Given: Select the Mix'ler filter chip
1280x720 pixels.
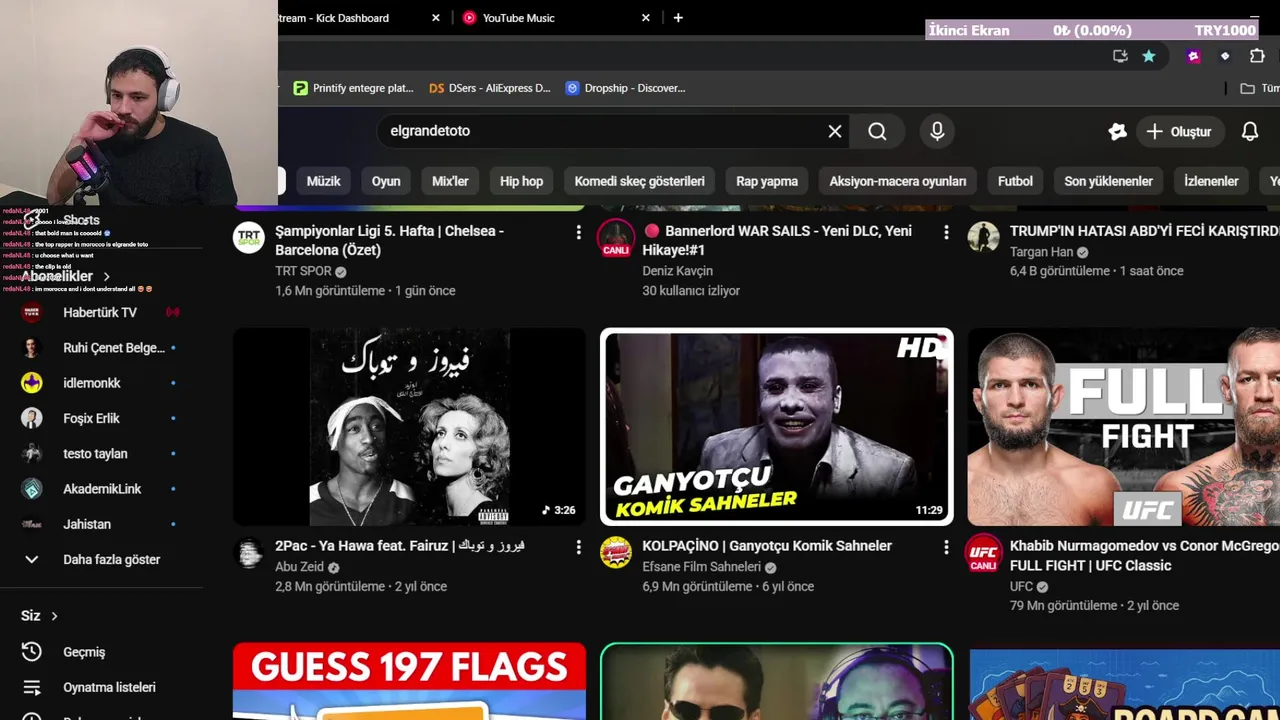Looking at the screenshot, I should coord(450,181).
